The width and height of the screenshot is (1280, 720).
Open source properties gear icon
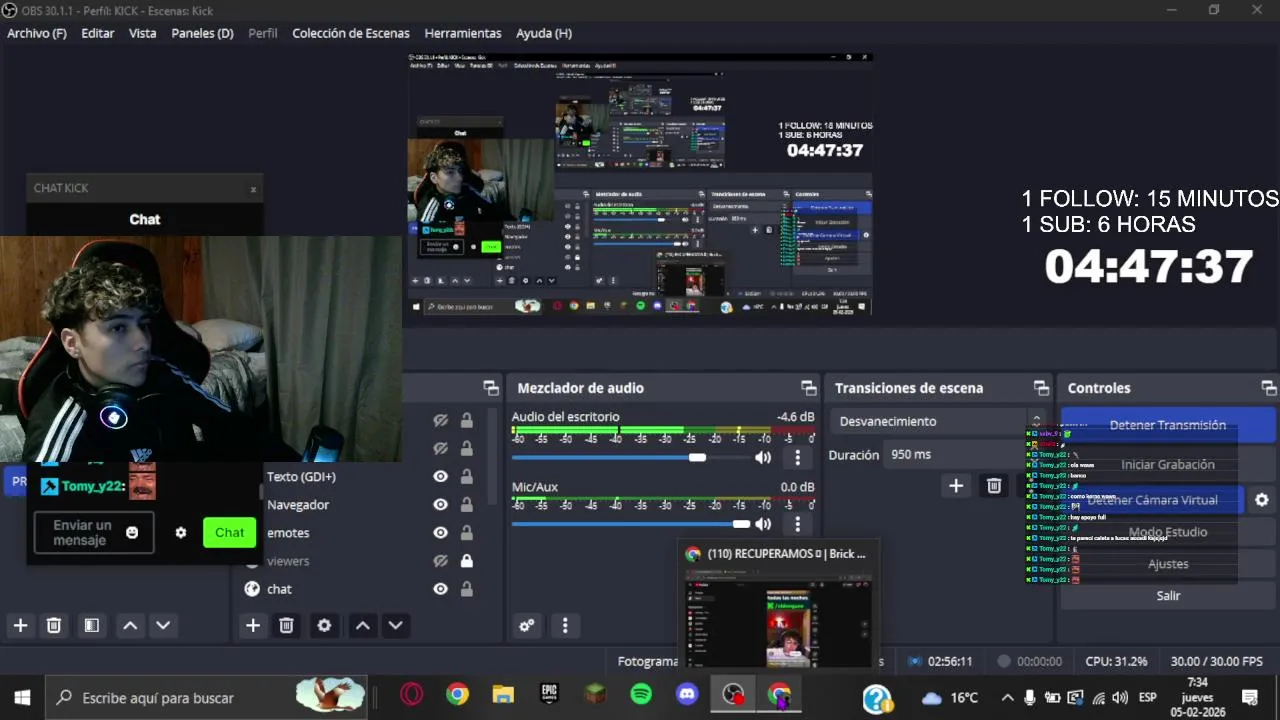point(324,625)
